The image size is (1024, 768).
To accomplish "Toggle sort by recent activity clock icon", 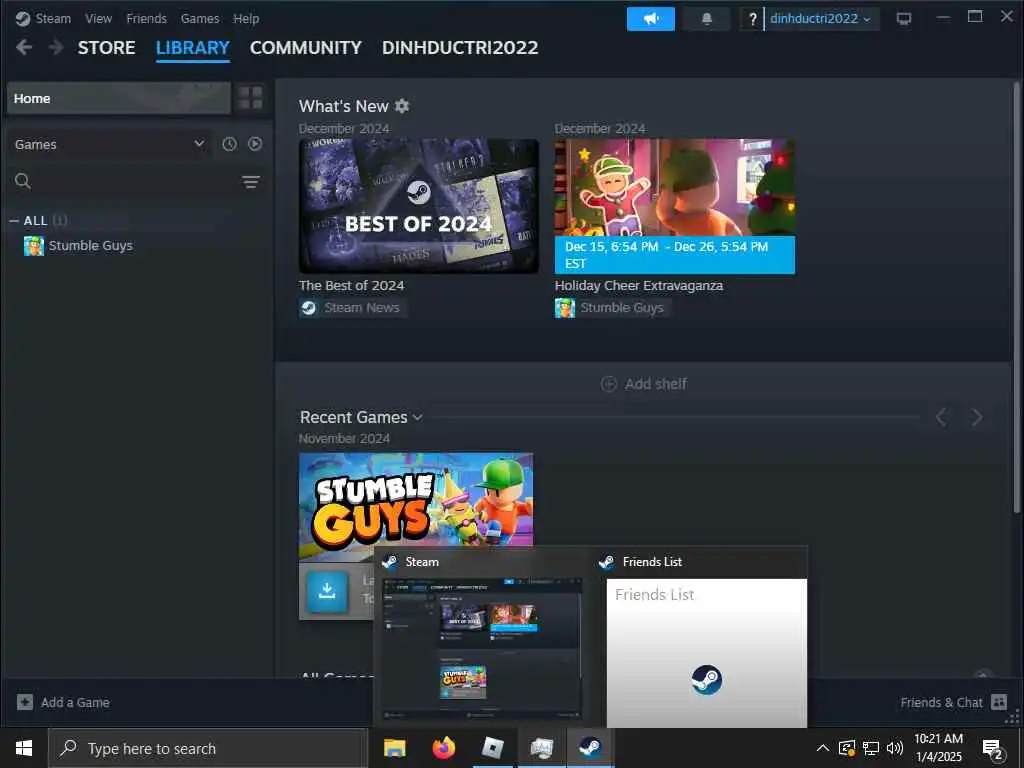I will (x=229, y=144).
